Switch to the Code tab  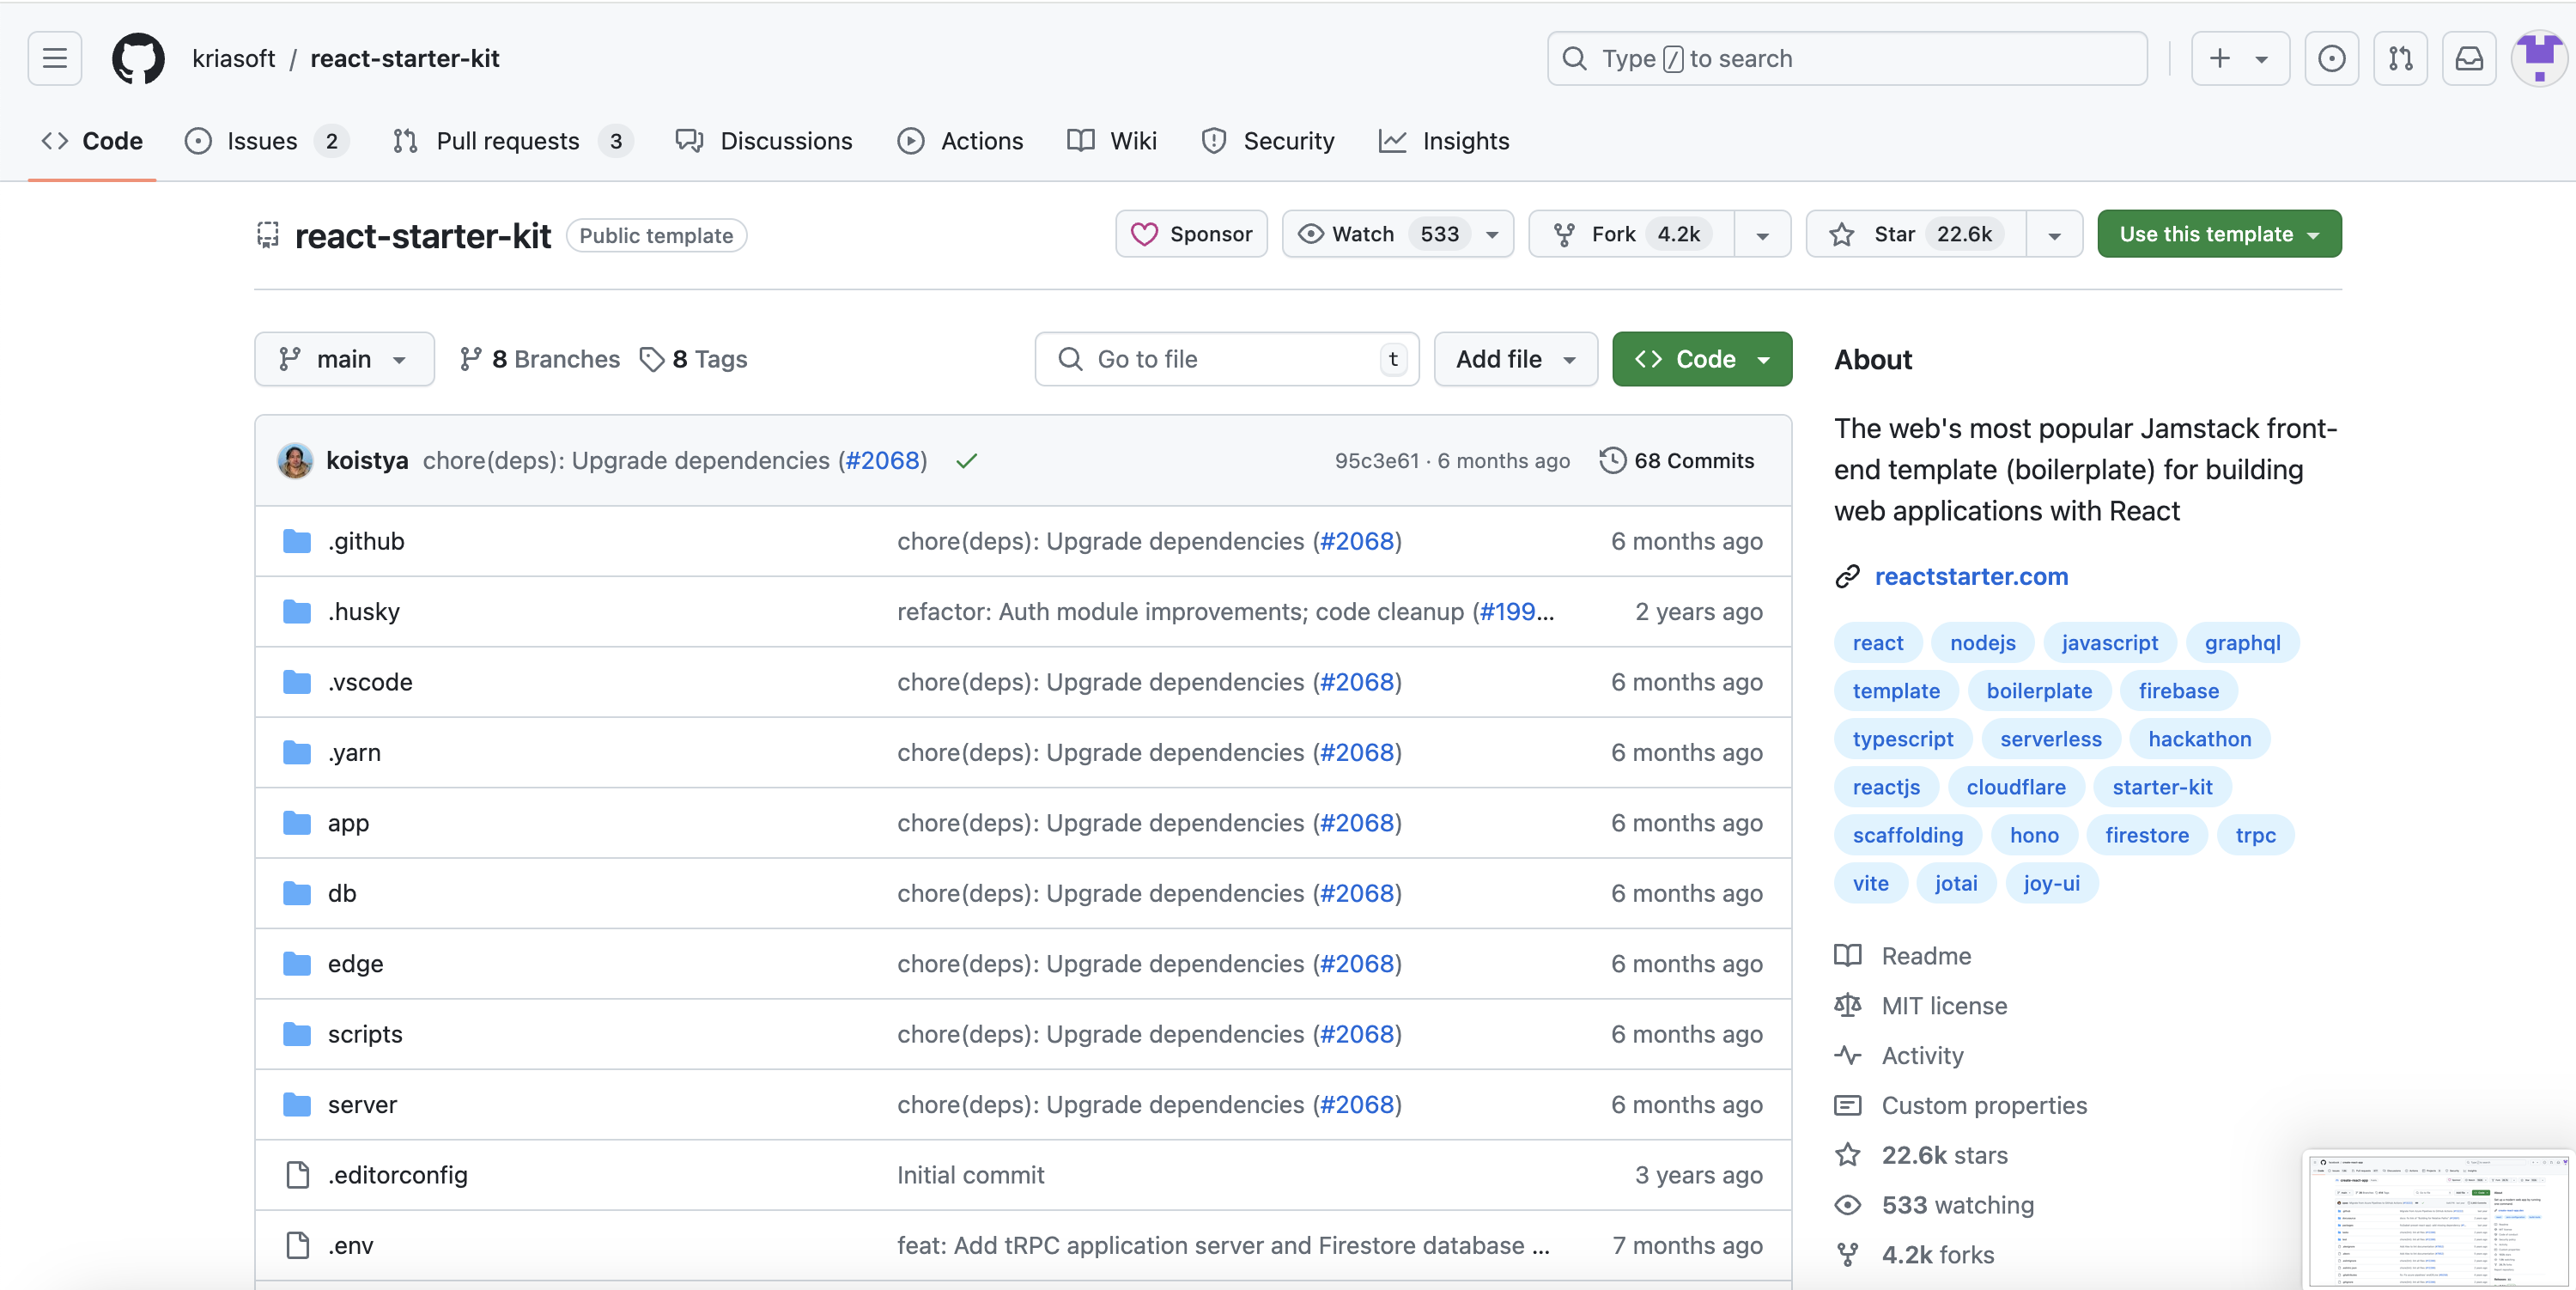[92, 141]
